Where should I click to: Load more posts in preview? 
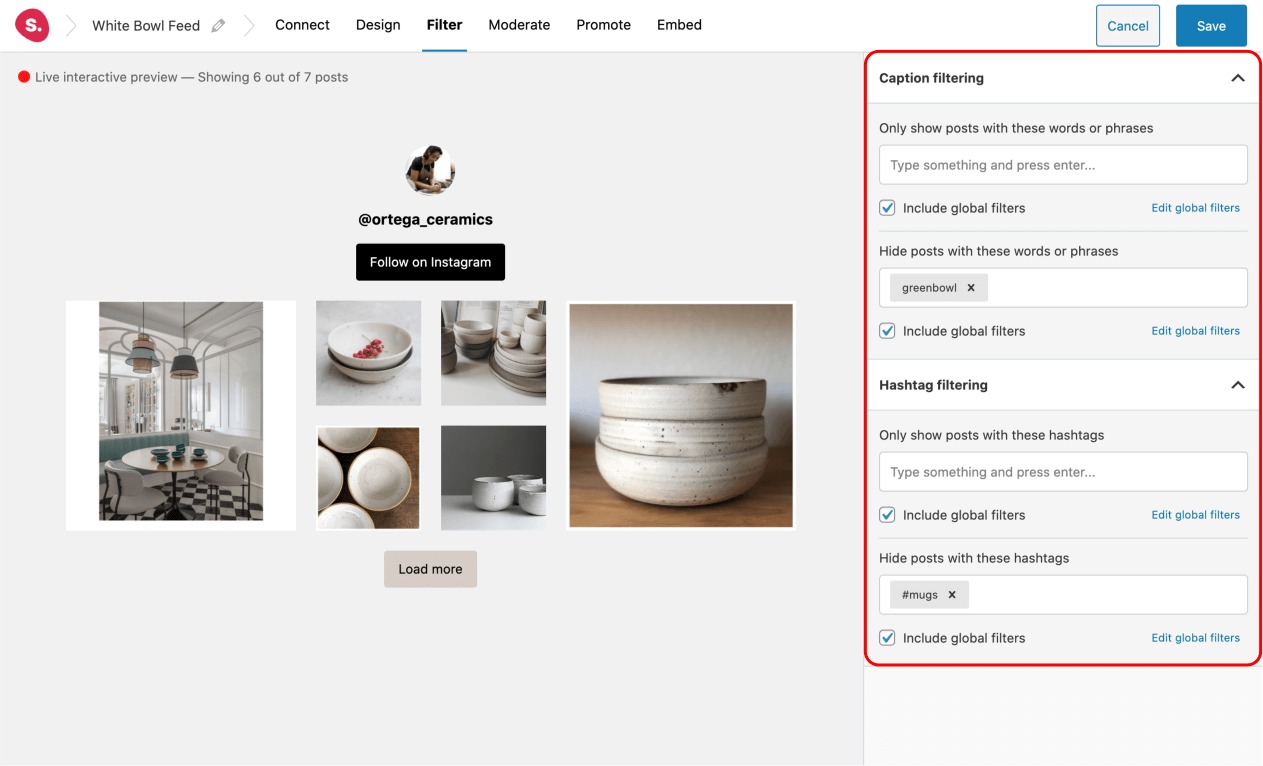(x=430, y=569)
